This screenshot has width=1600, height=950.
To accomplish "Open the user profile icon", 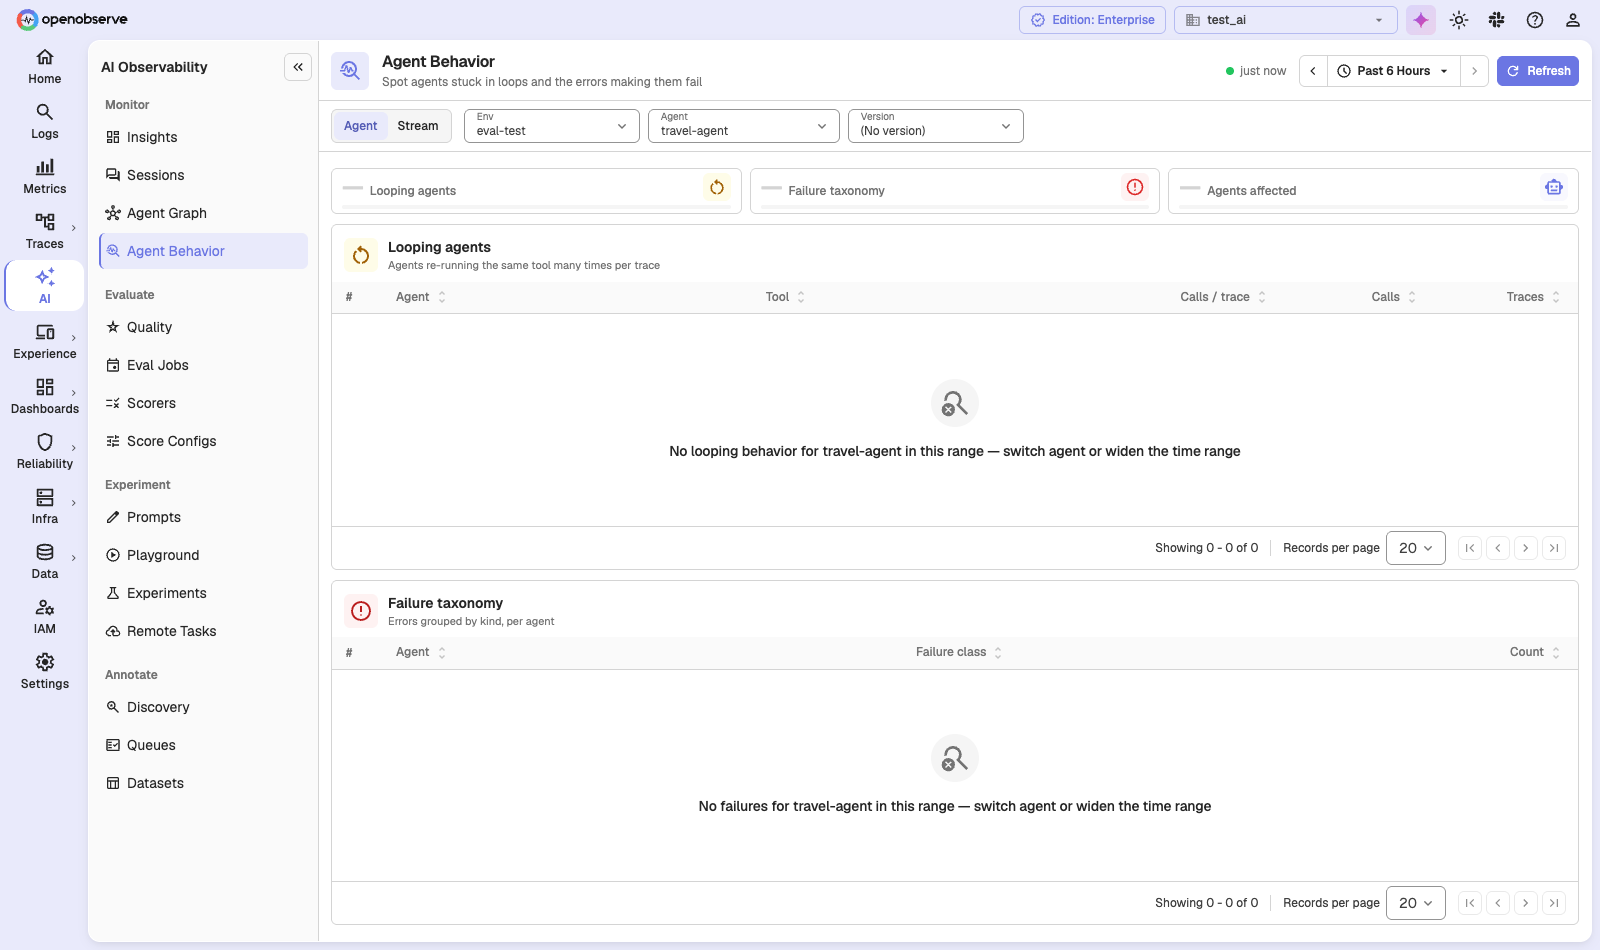I will [1573, 20].
